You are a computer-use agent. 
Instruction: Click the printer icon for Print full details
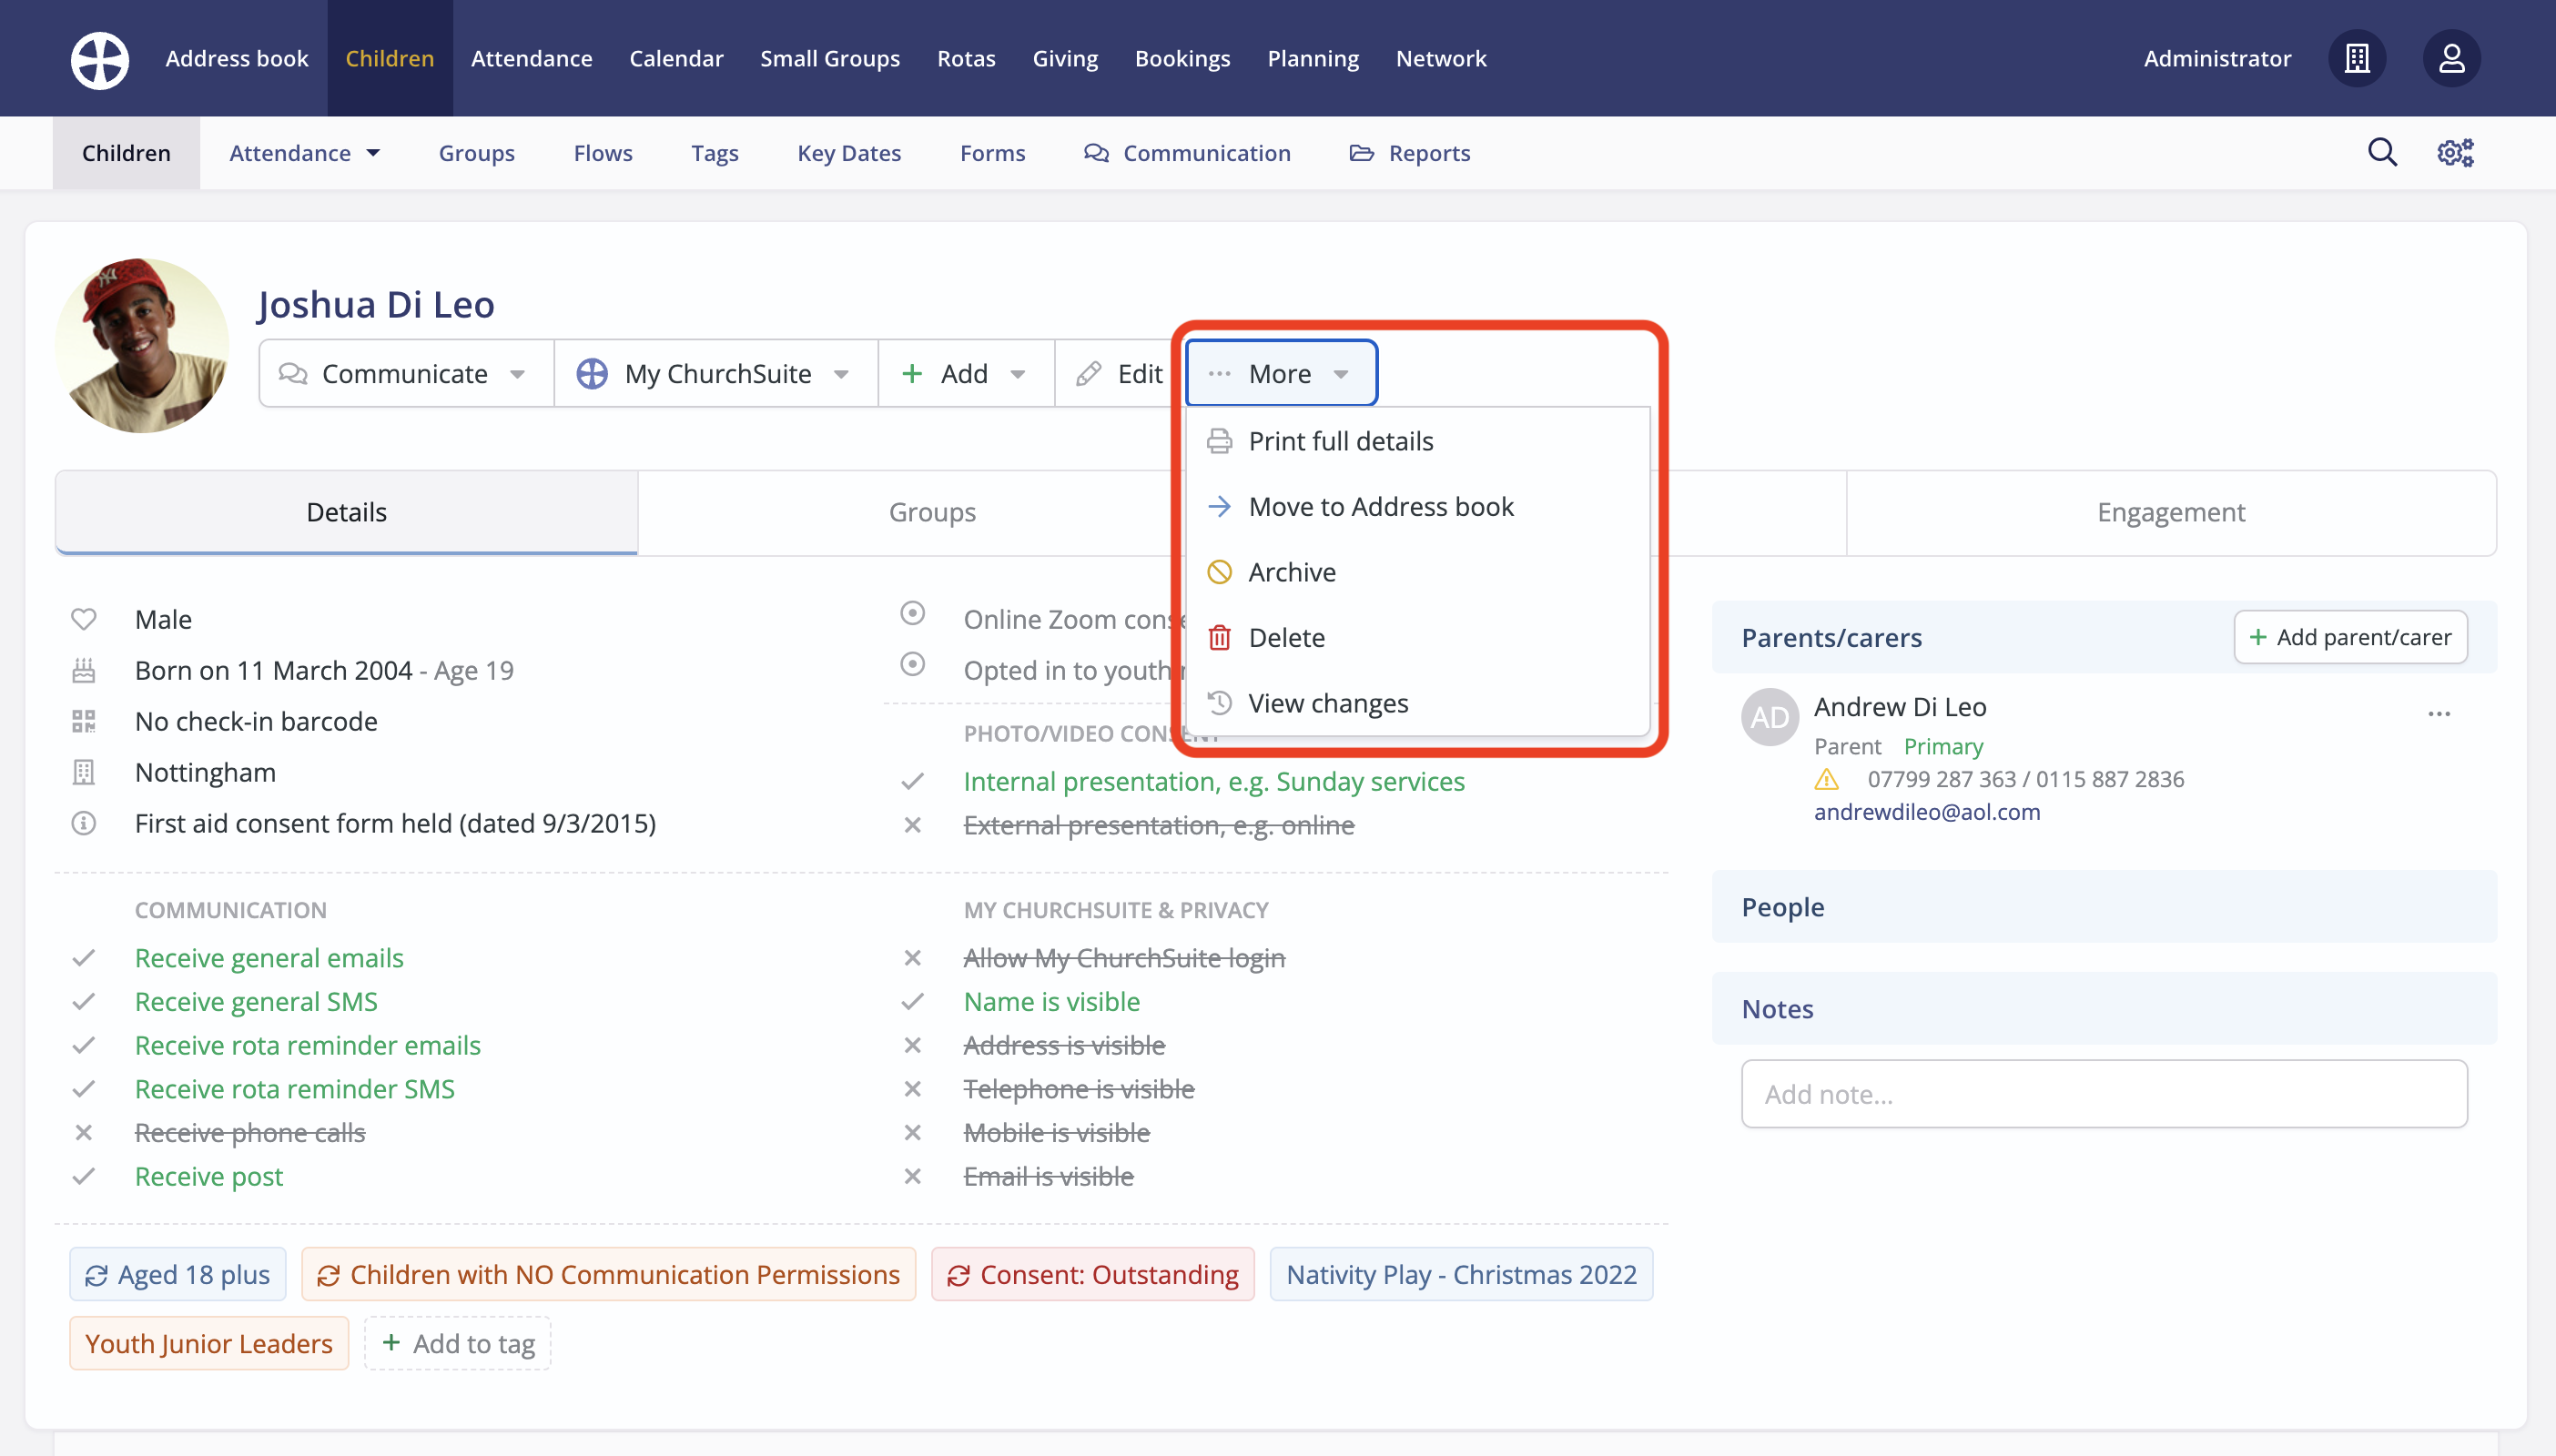(1219, 441)
